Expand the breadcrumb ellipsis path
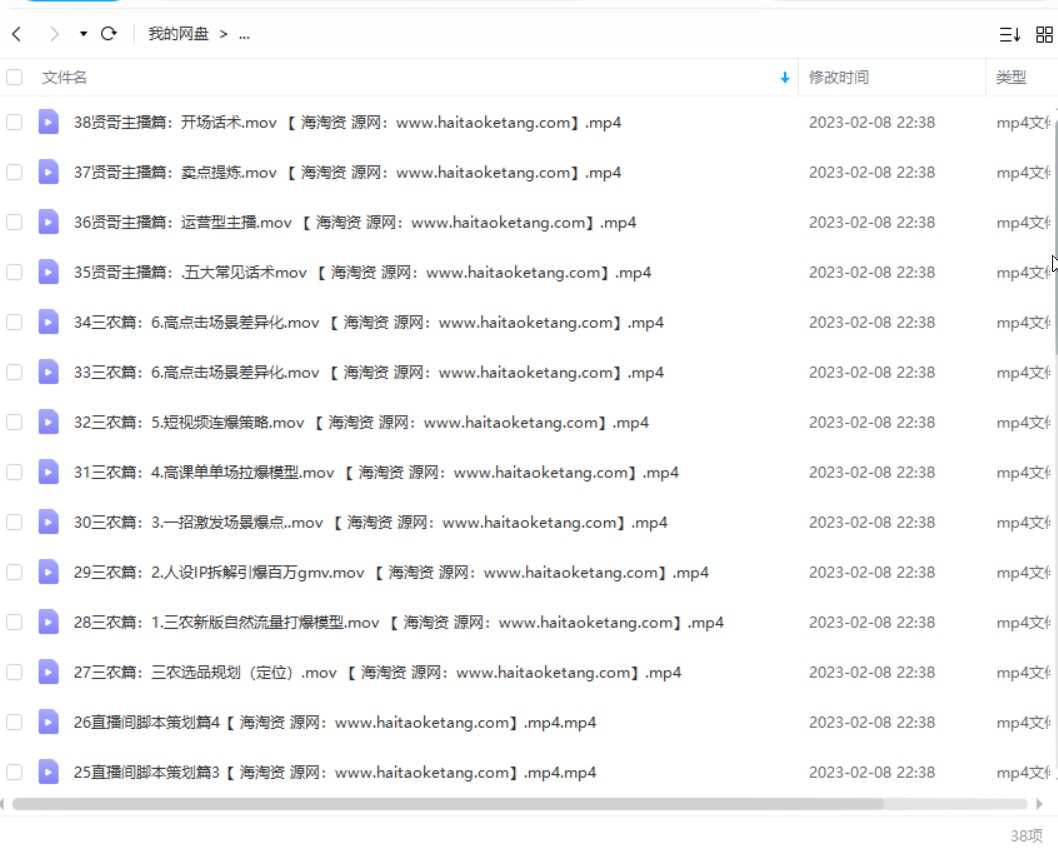 244,34
